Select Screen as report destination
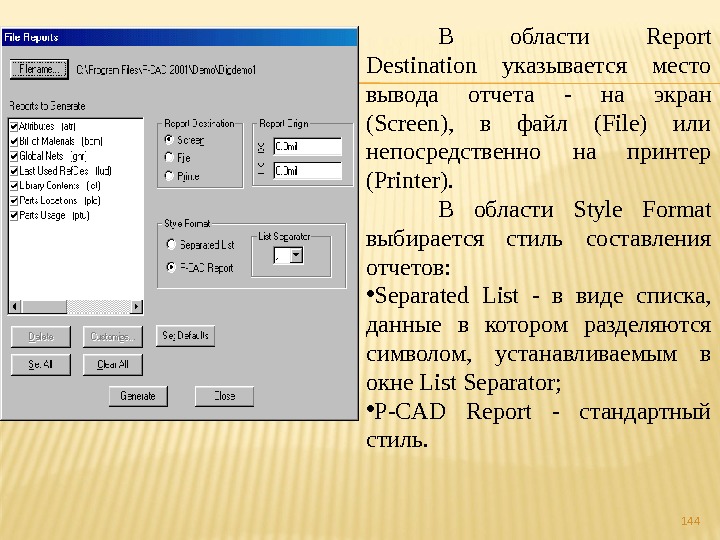 pyautogui.click(x=169, y=140)
